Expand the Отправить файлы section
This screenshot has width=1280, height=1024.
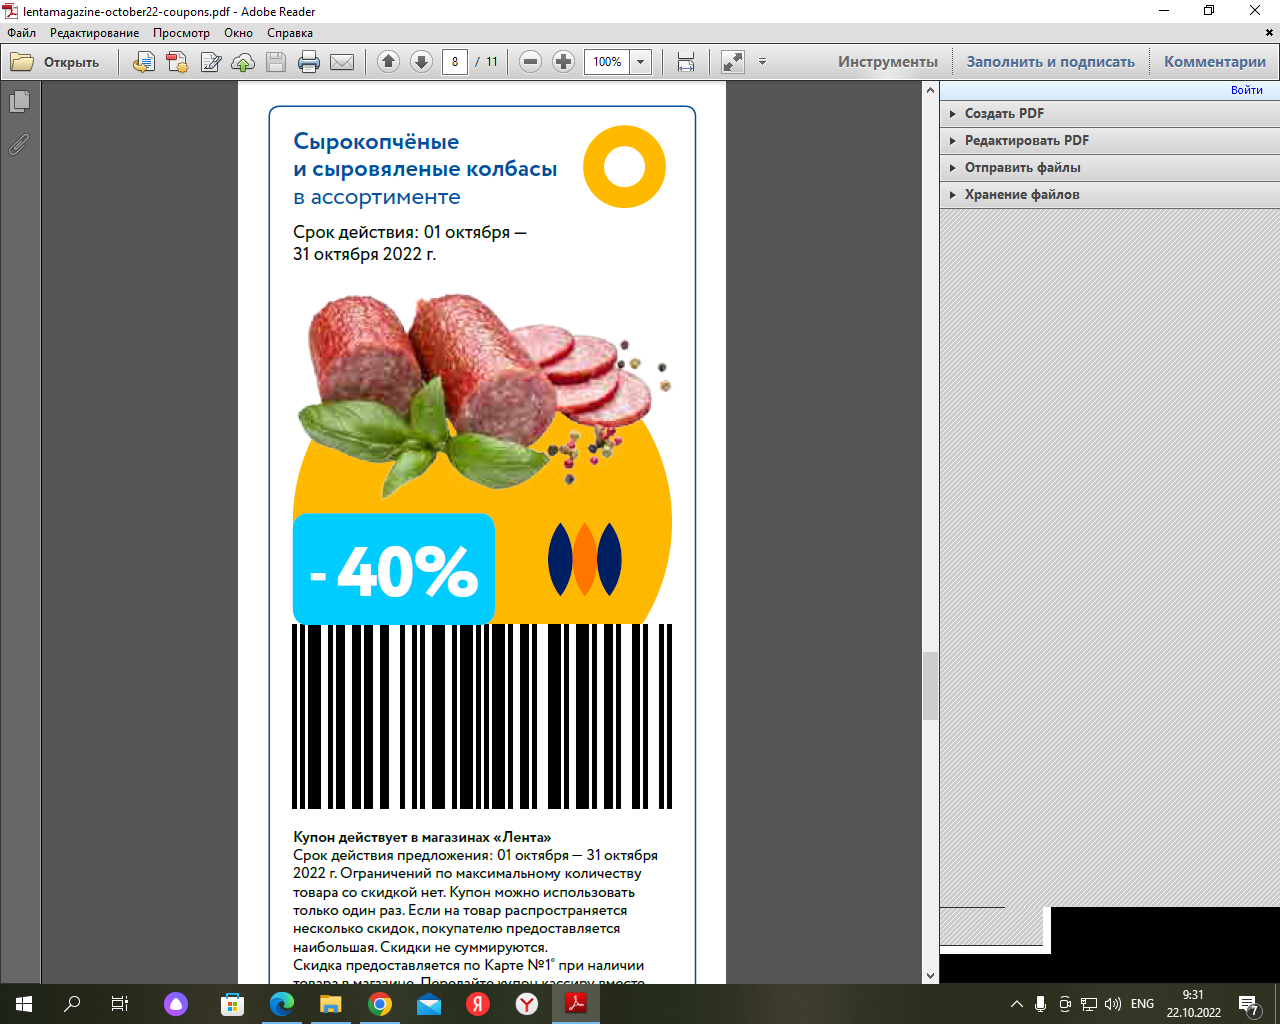1110,168
